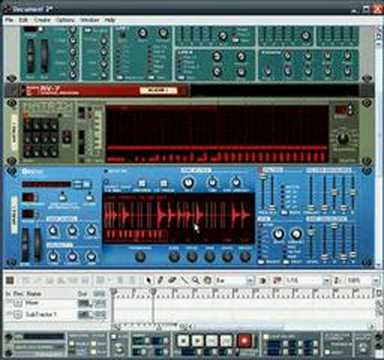Click the Matrix Steps up/down spinner
Viewport: 384px width, 360px height.
click(350, 110)
